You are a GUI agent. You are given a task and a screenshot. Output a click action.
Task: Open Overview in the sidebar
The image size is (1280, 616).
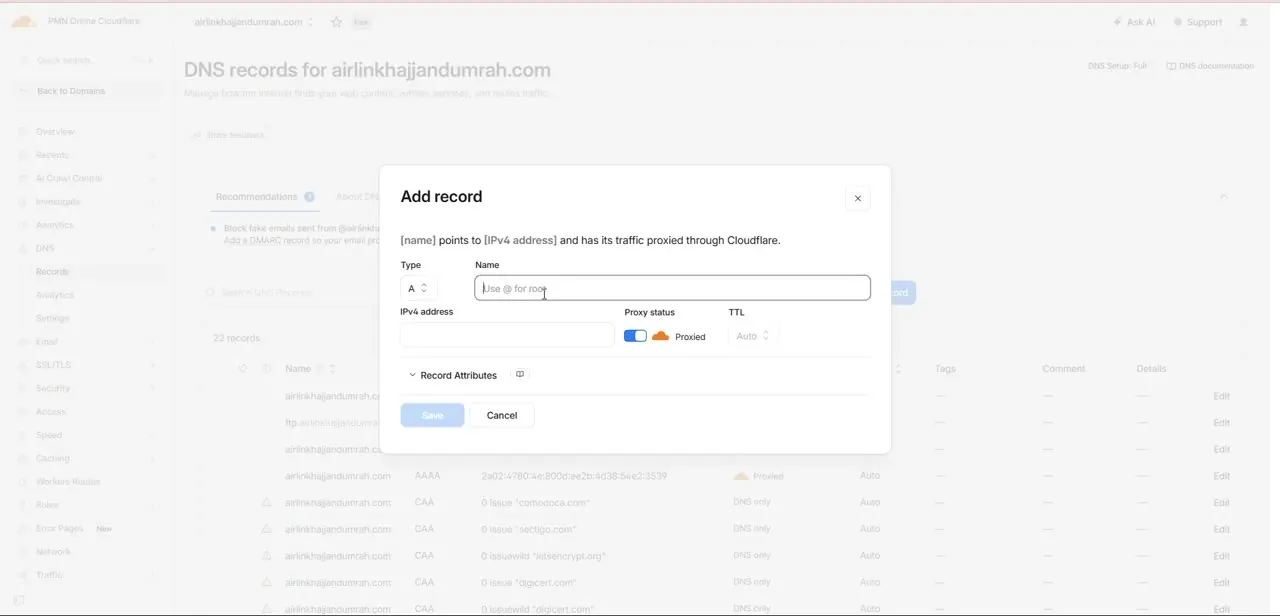(x=55, y=132)
